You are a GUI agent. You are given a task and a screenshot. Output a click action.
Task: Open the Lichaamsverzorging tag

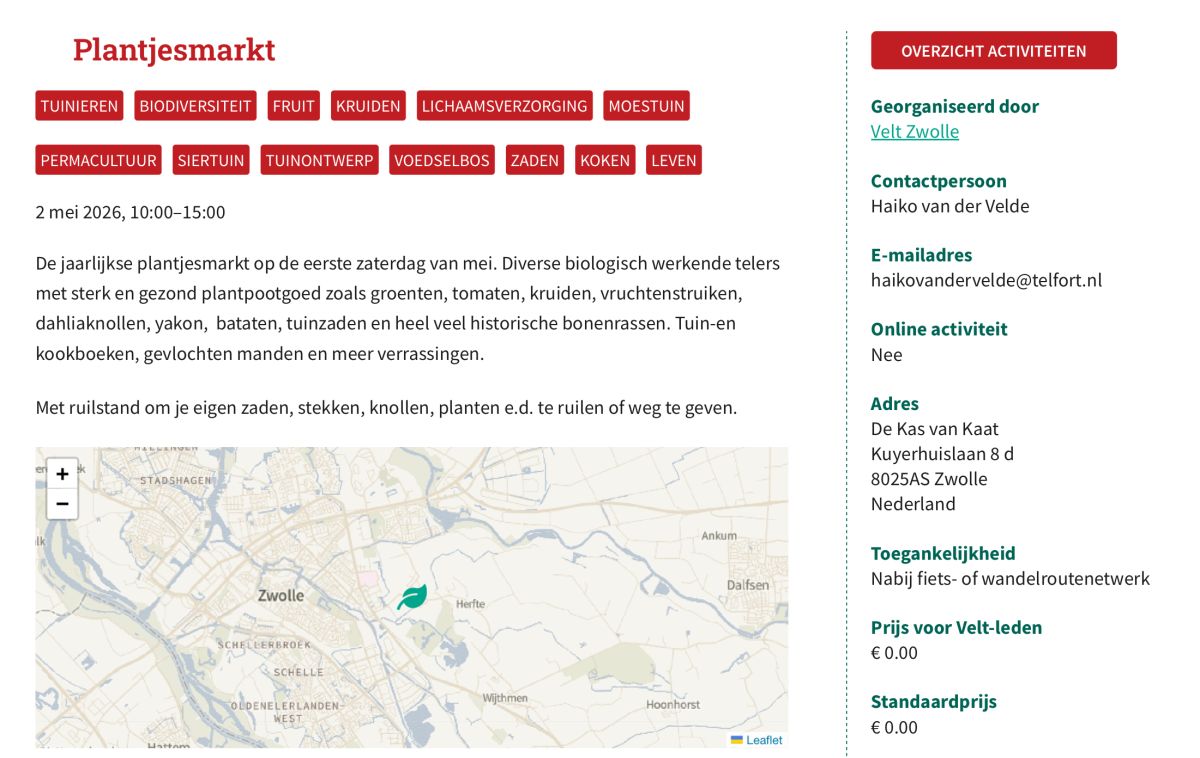pos(504,106)
